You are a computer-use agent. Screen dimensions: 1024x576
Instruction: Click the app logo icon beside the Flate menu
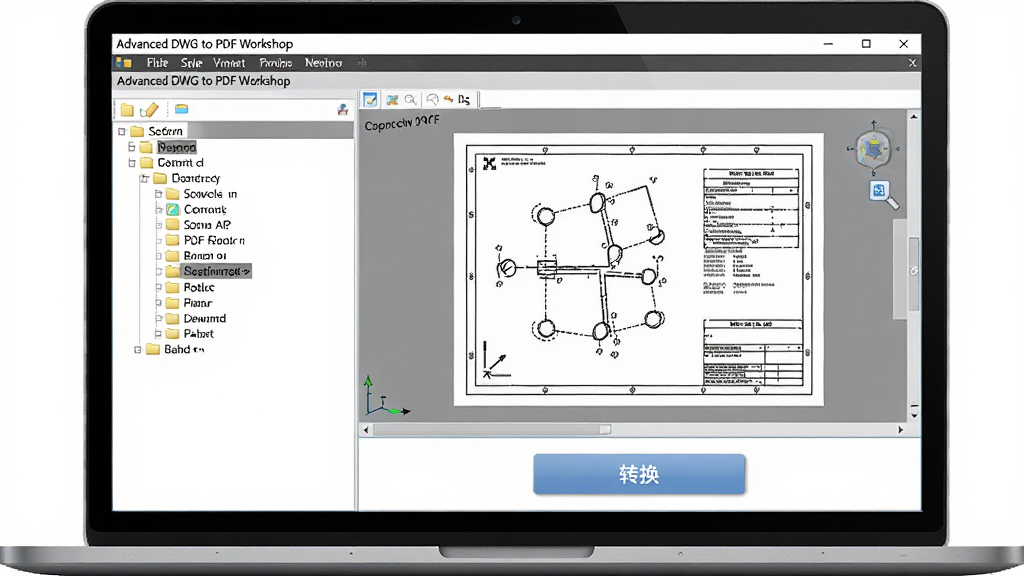pyautogui.click(x=123, y=63)
